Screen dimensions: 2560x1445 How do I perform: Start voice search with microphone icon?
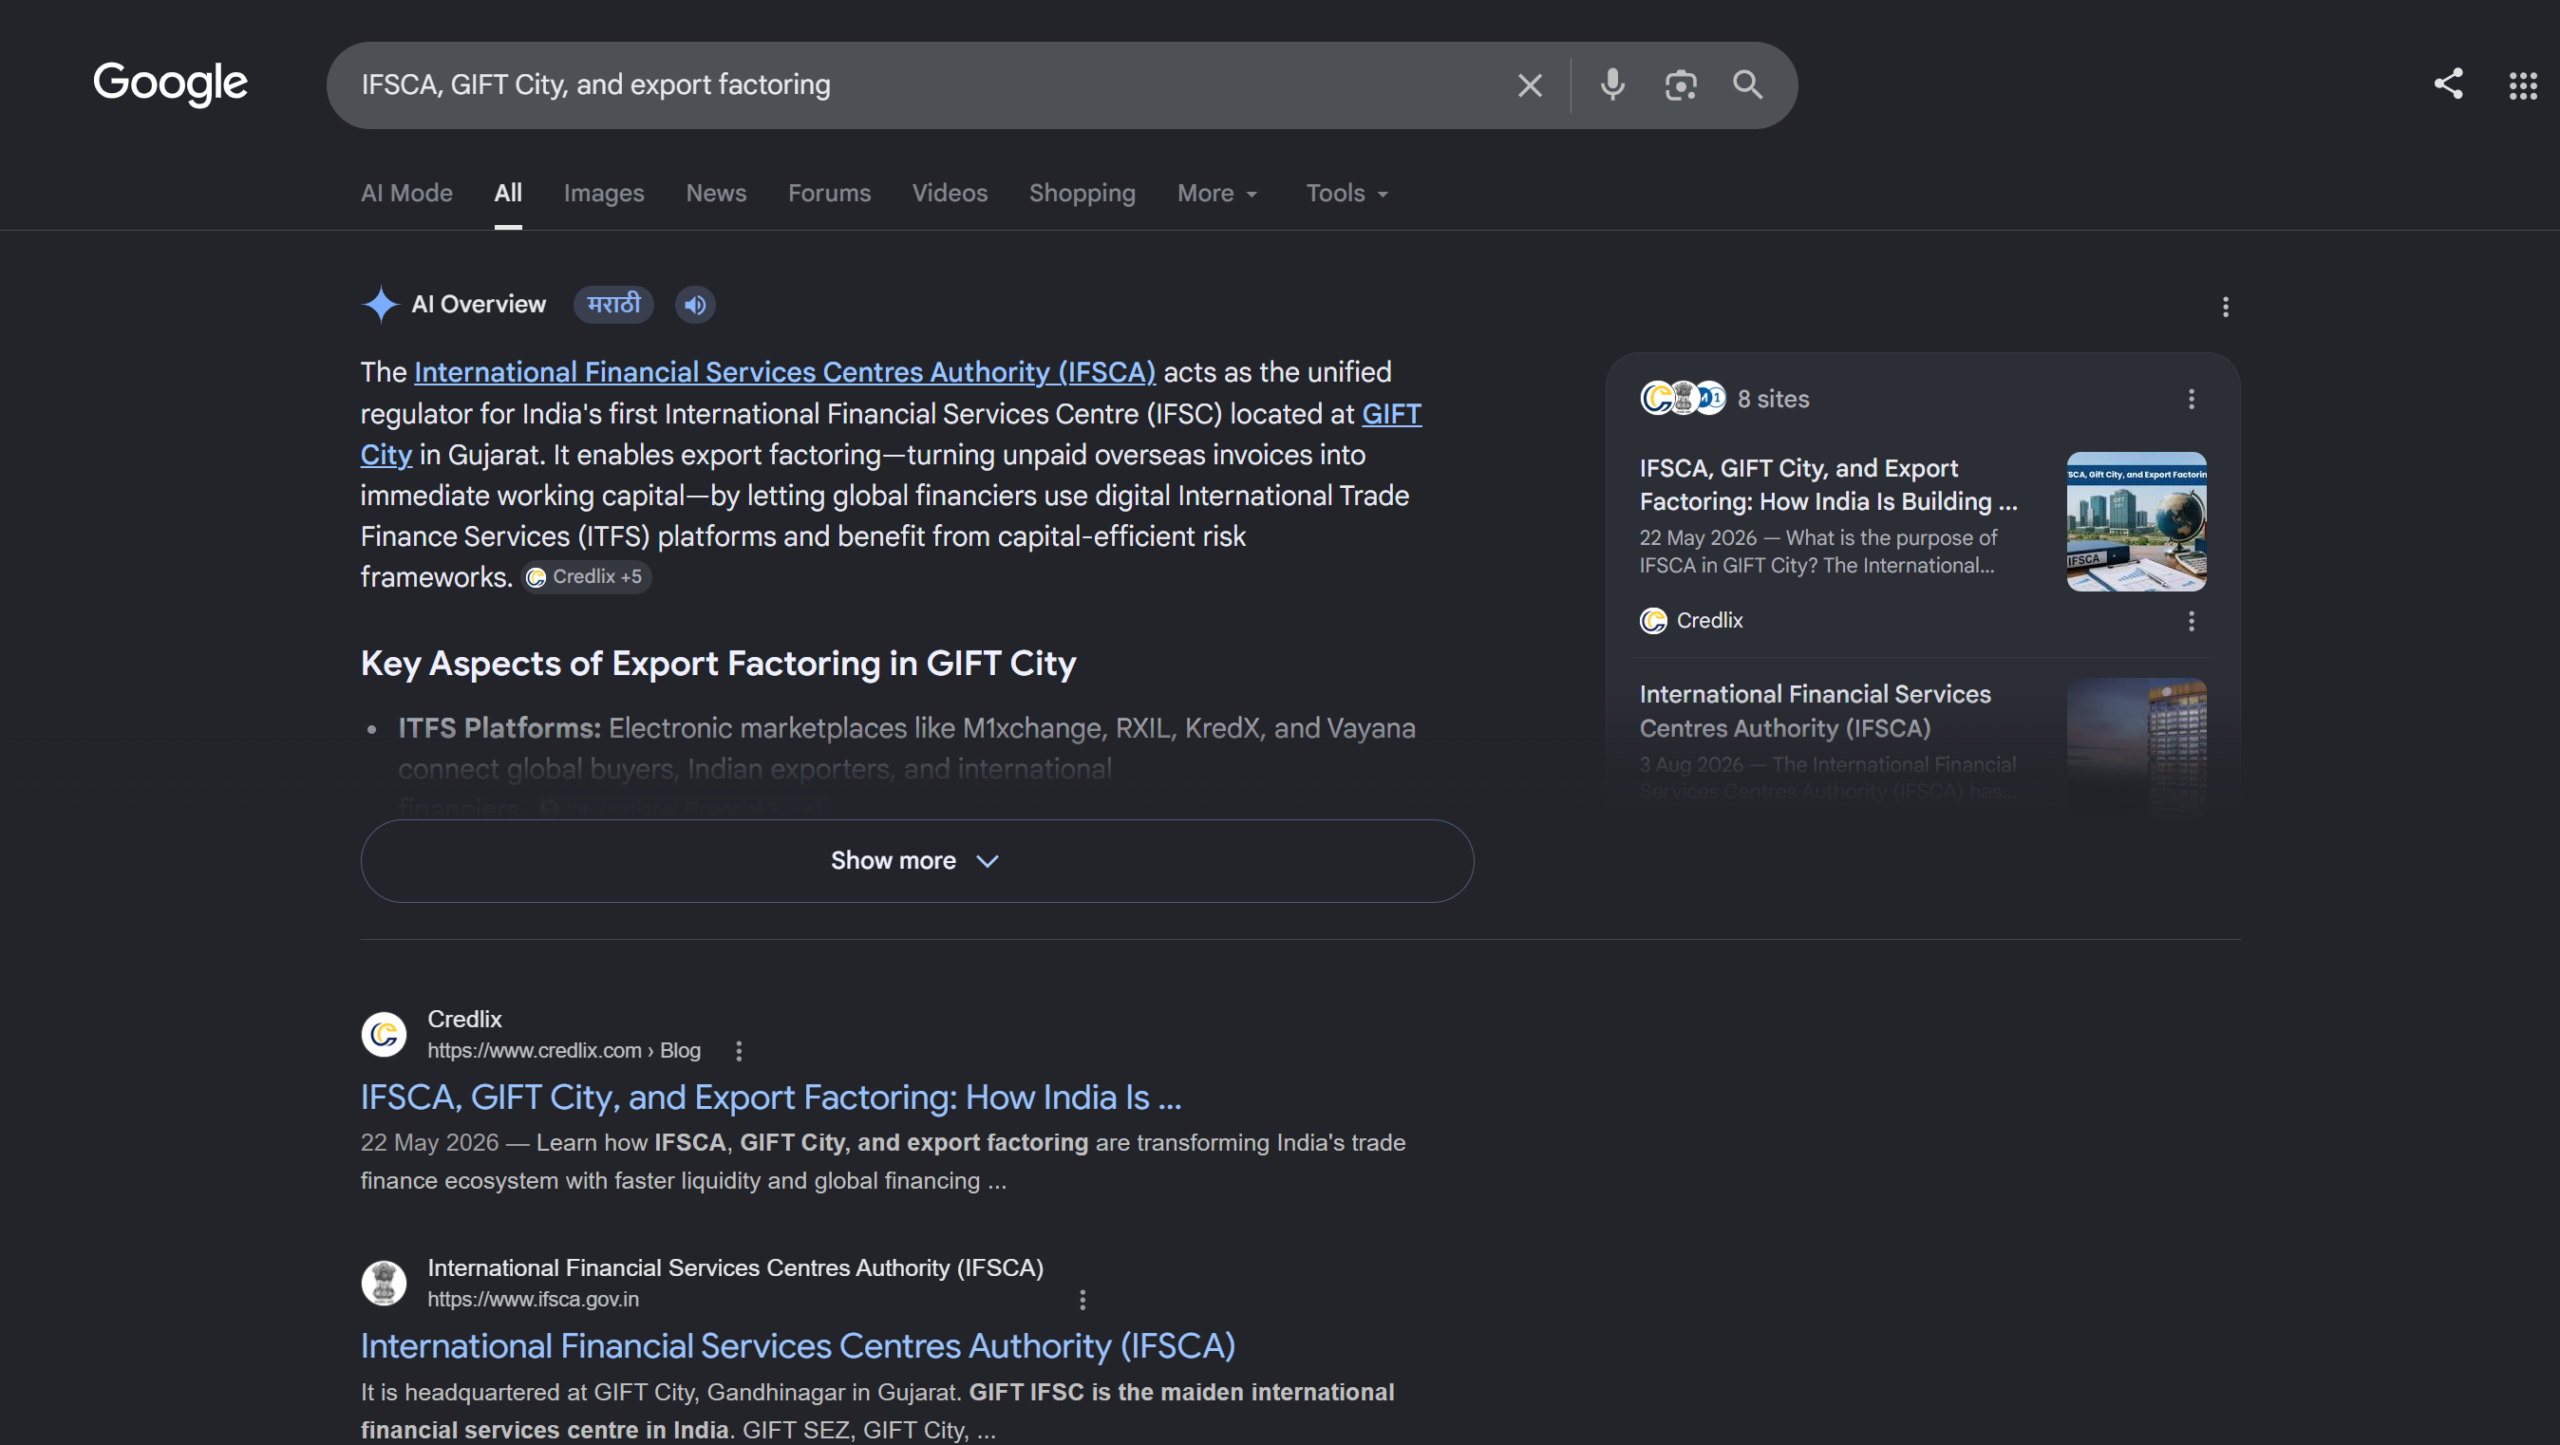pos(1612,85)
